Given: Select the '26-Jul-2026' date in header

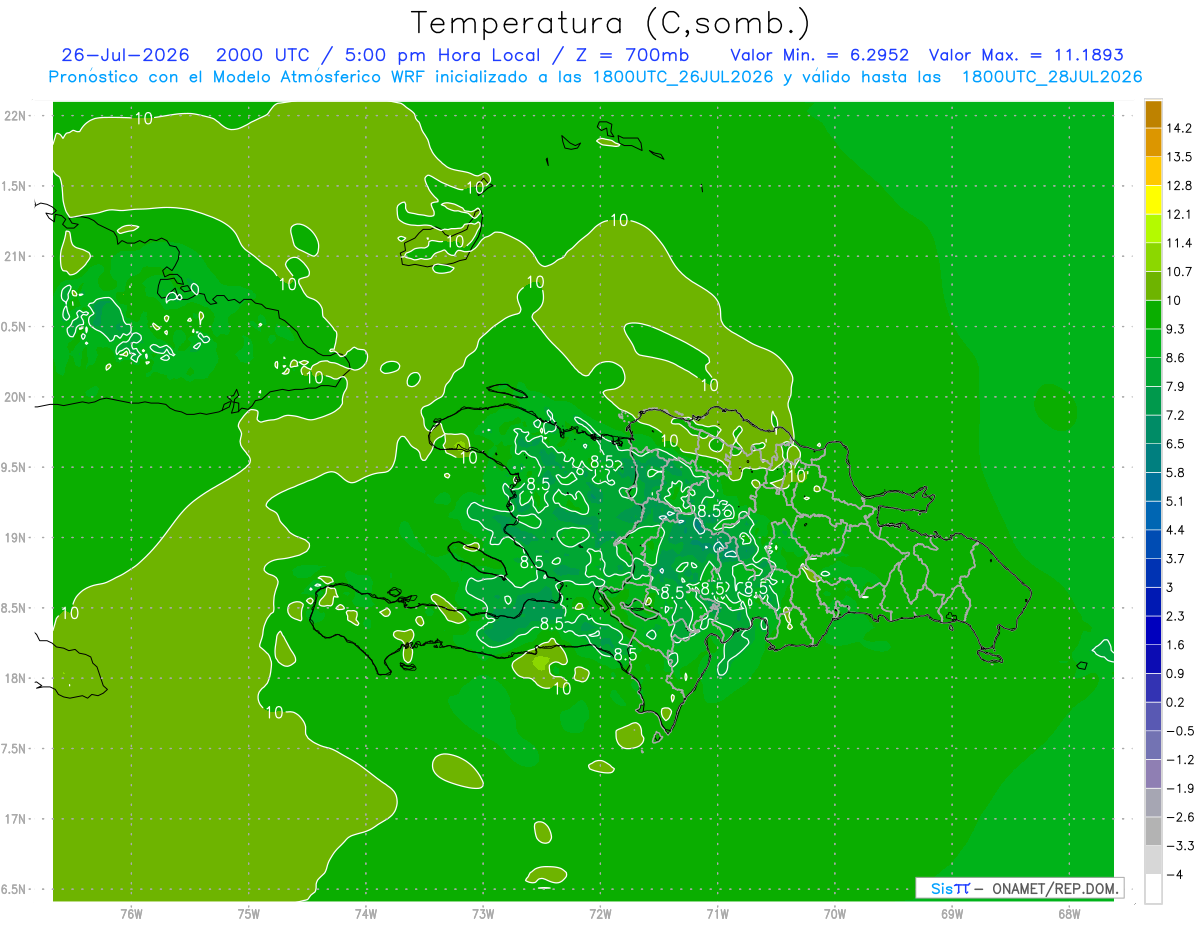Looking at the screenshot, I should coord(125,55).
